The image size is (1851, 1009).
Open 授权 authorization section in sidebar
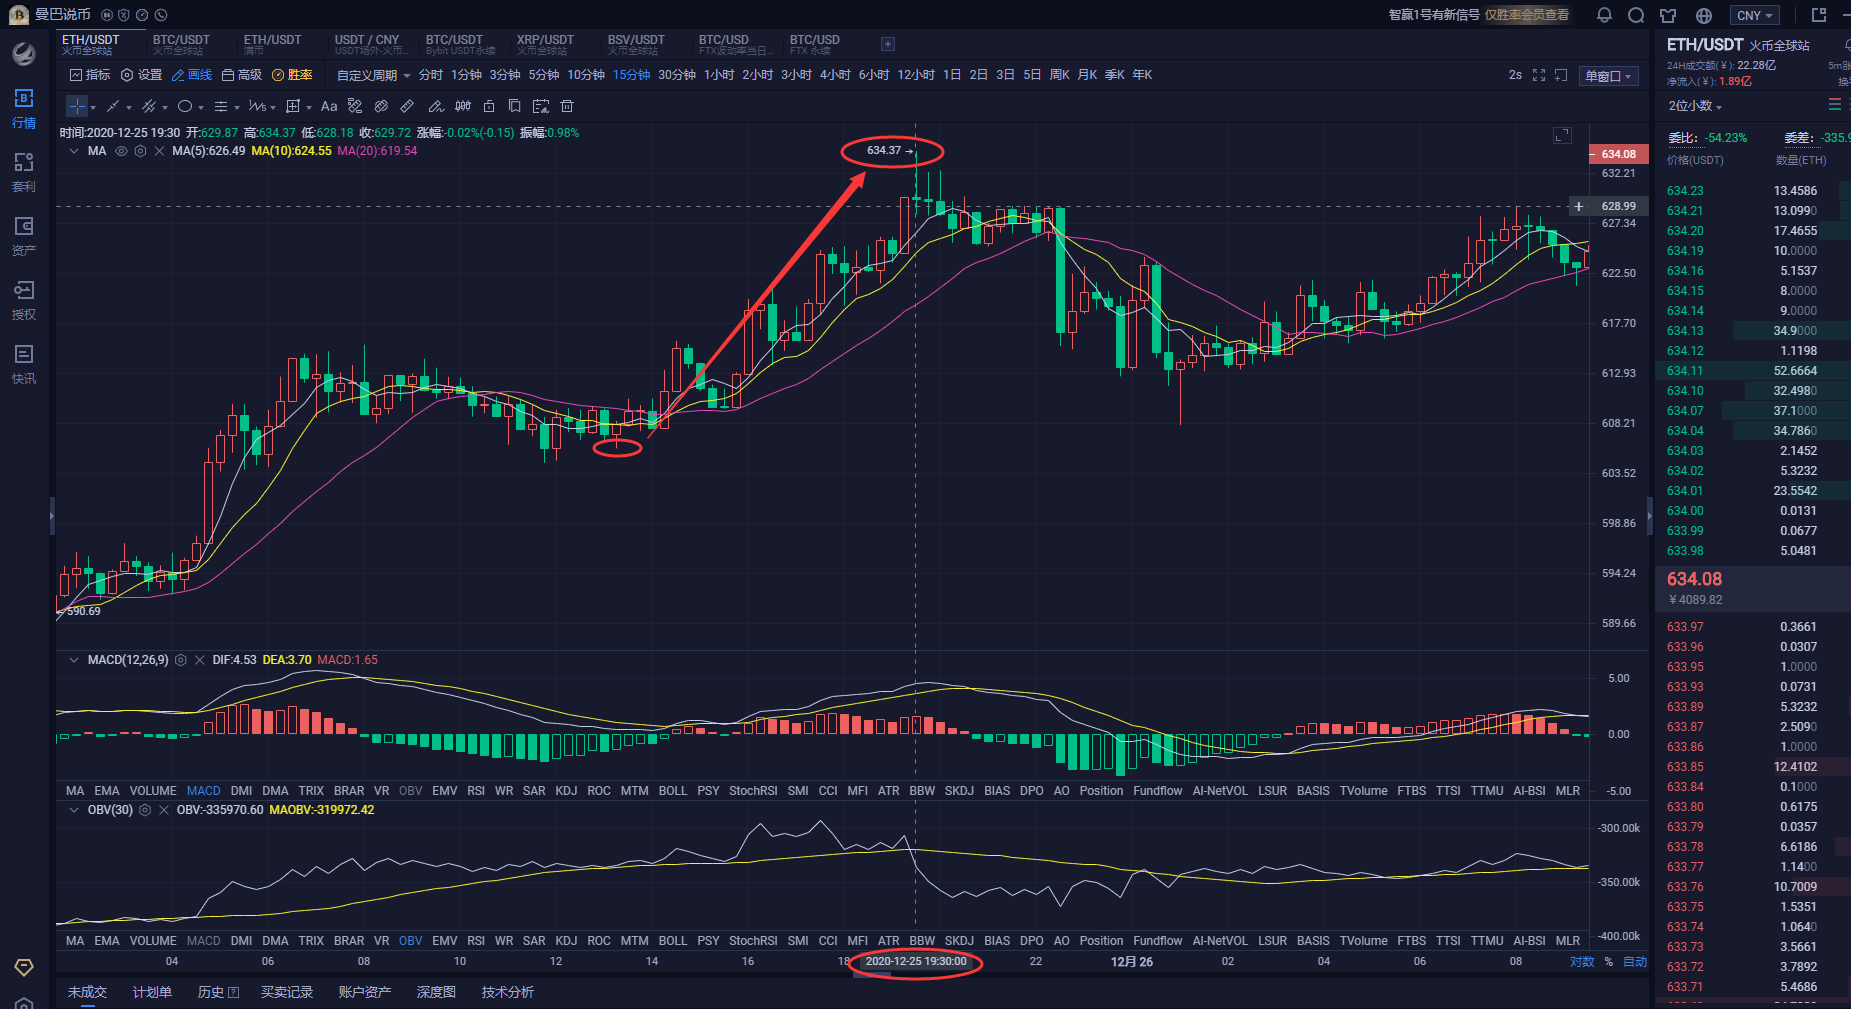click(x=24, y=301)
